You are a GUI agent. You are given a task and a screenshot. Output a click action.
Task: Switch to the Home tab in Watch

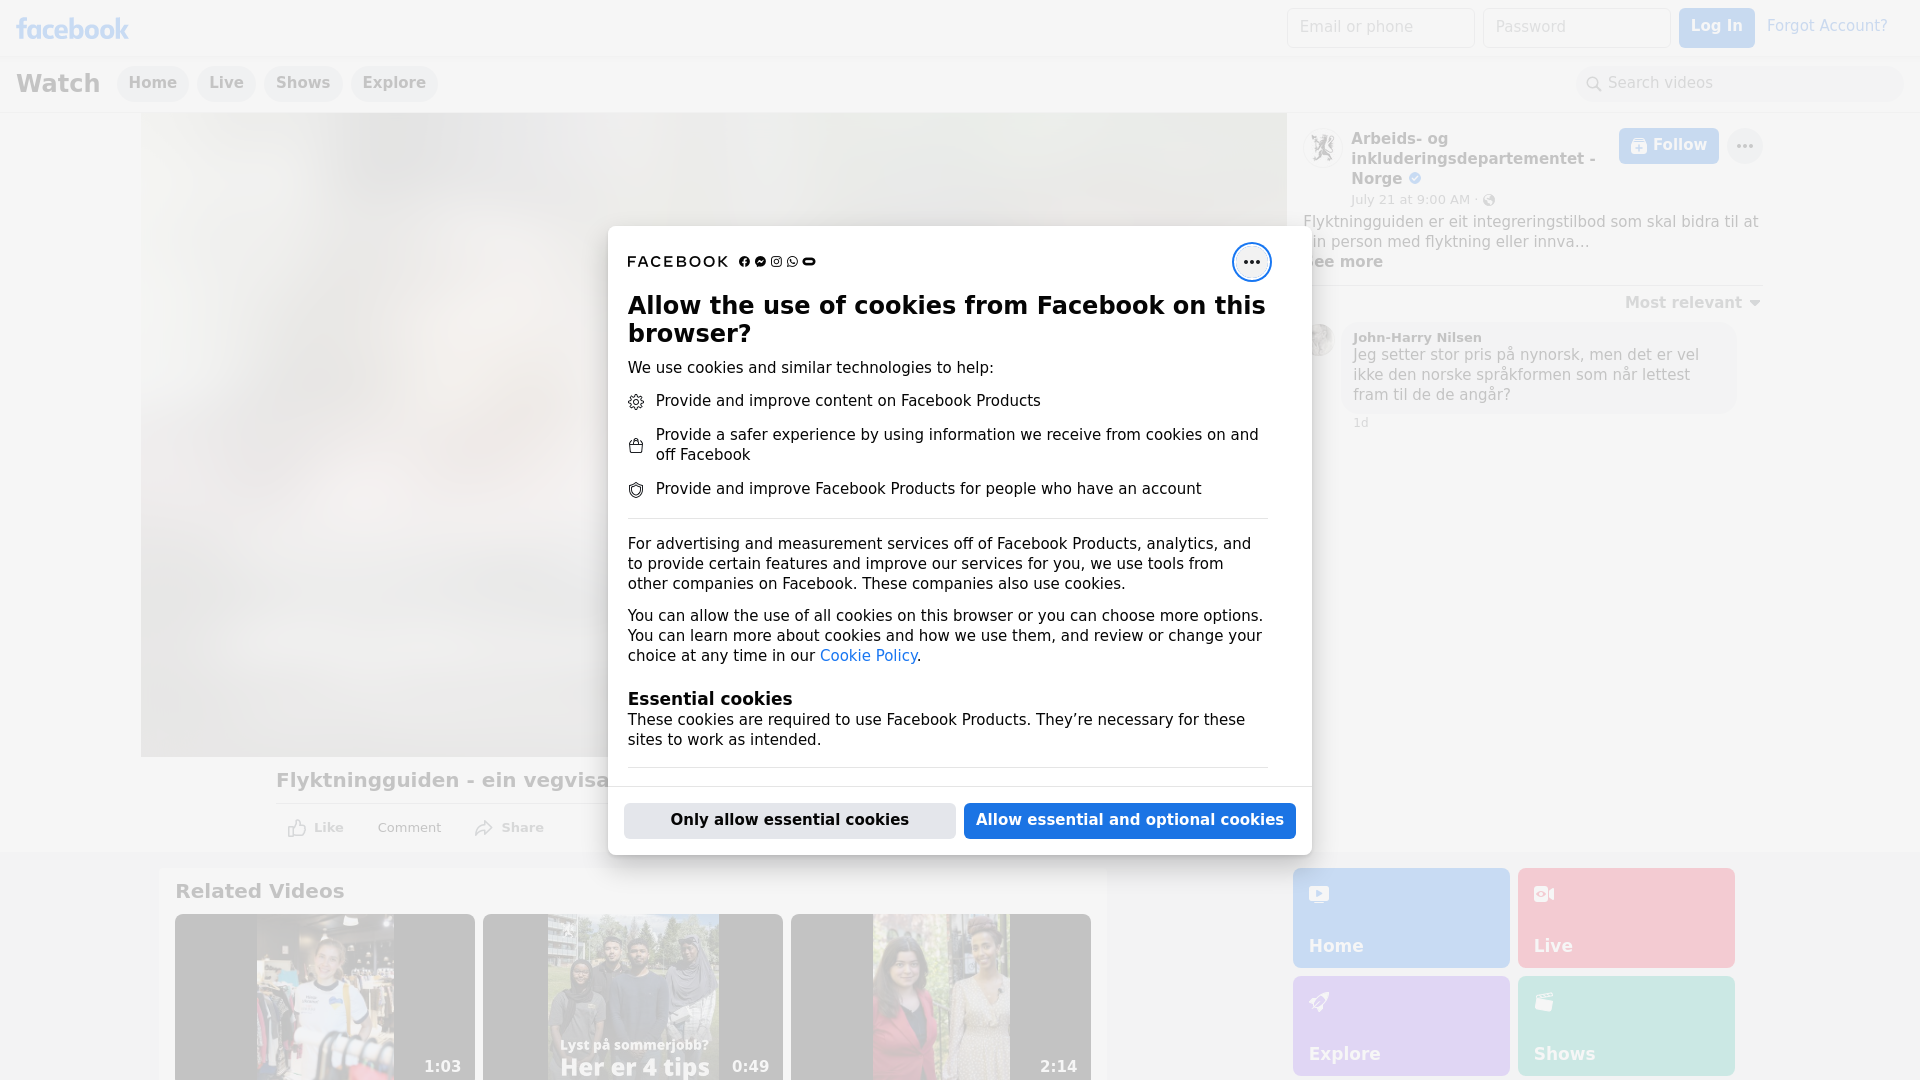click(x=152, y=83)
